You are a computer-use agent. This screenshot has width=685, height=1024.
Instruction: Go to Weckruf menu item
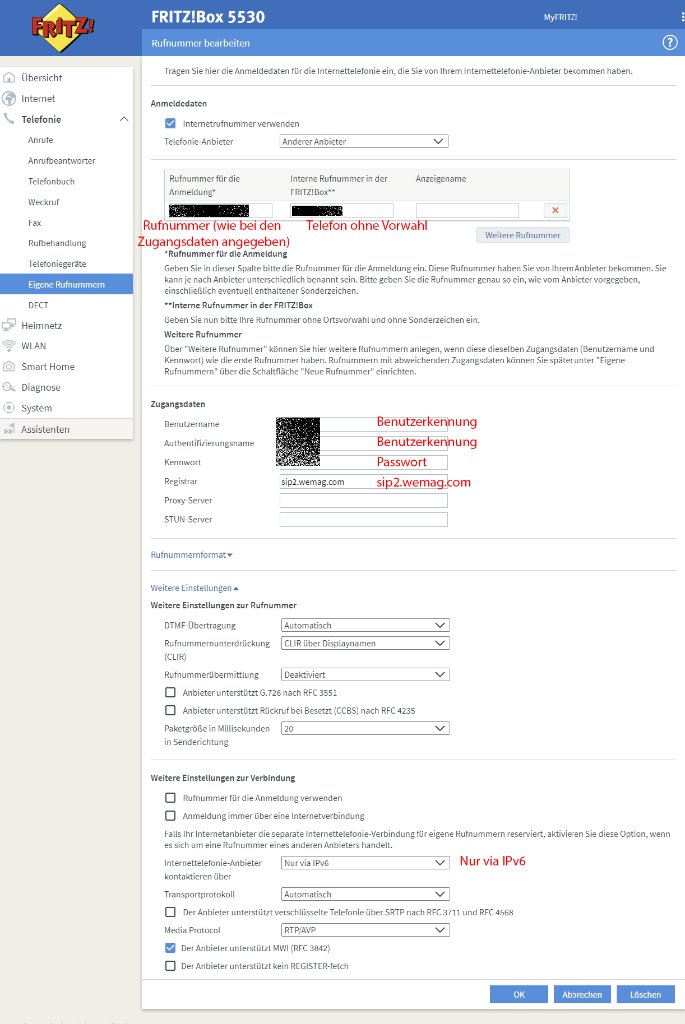[x=43, y=202]
